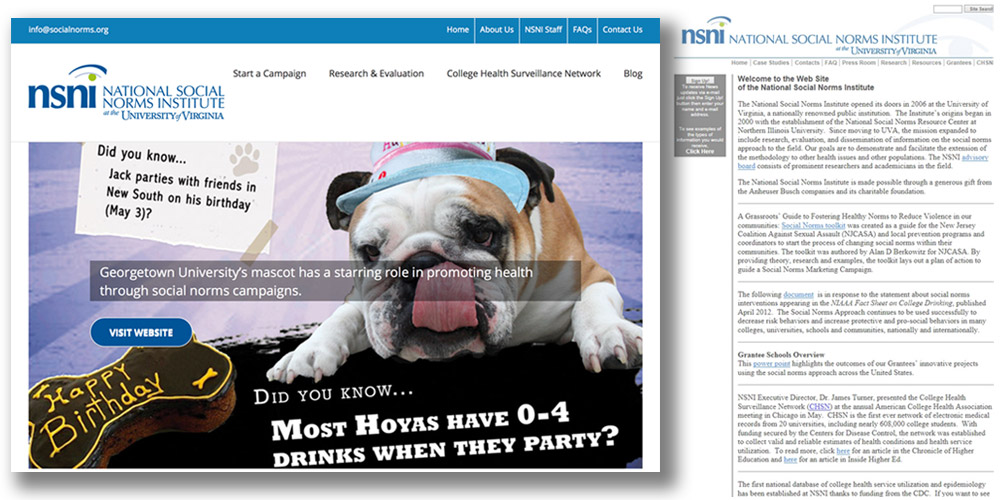The height and width of the screenshot is (500, 1000).
Task: Click the 'Grantee Schools Overview' heading
Action: [781, 355]
